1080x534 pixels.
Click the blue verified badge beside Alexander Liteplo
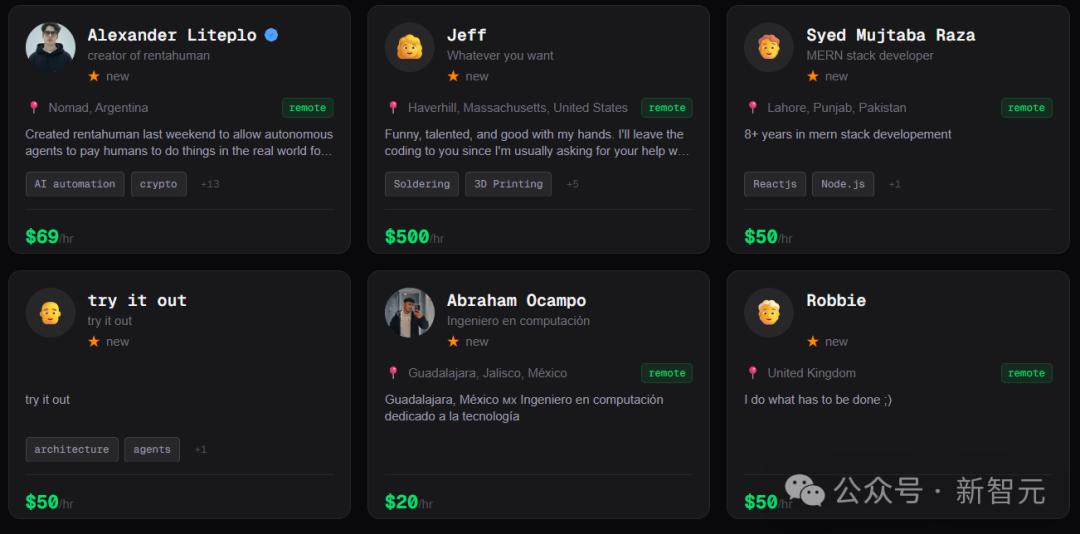(271, 35)
